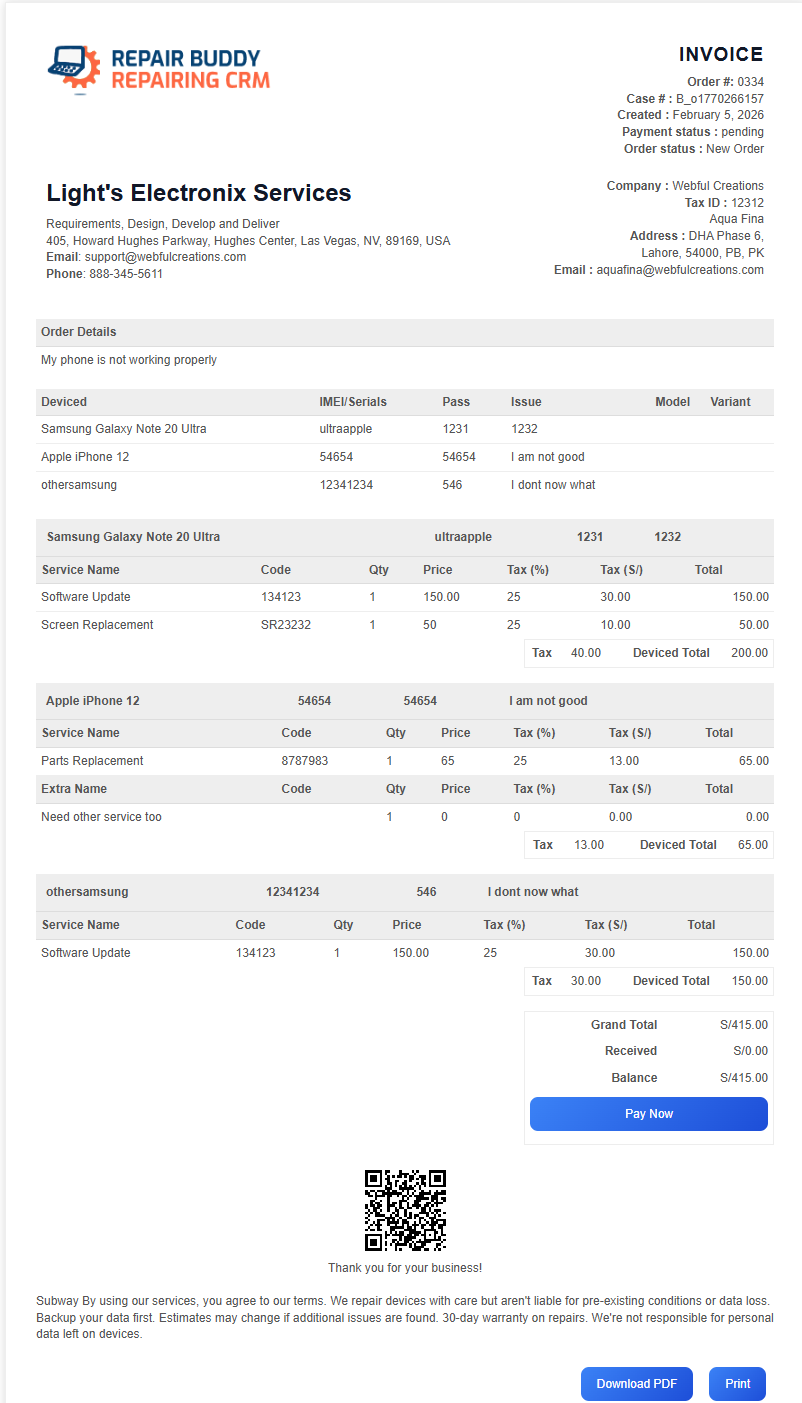Click the support@webfulcreations.com email address
The image size is (802, 1403).
pyautogui.click(x=164, y=257)
